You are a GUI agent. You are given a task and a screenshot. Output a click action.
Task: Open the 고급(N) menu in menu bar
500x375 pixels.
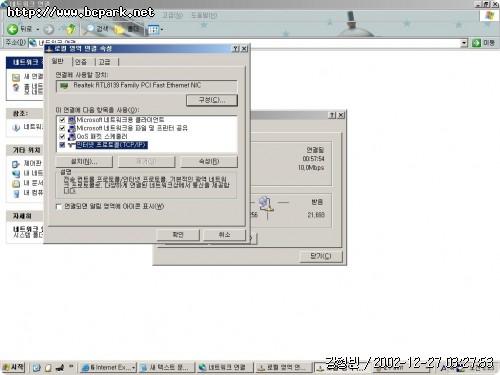173,15
